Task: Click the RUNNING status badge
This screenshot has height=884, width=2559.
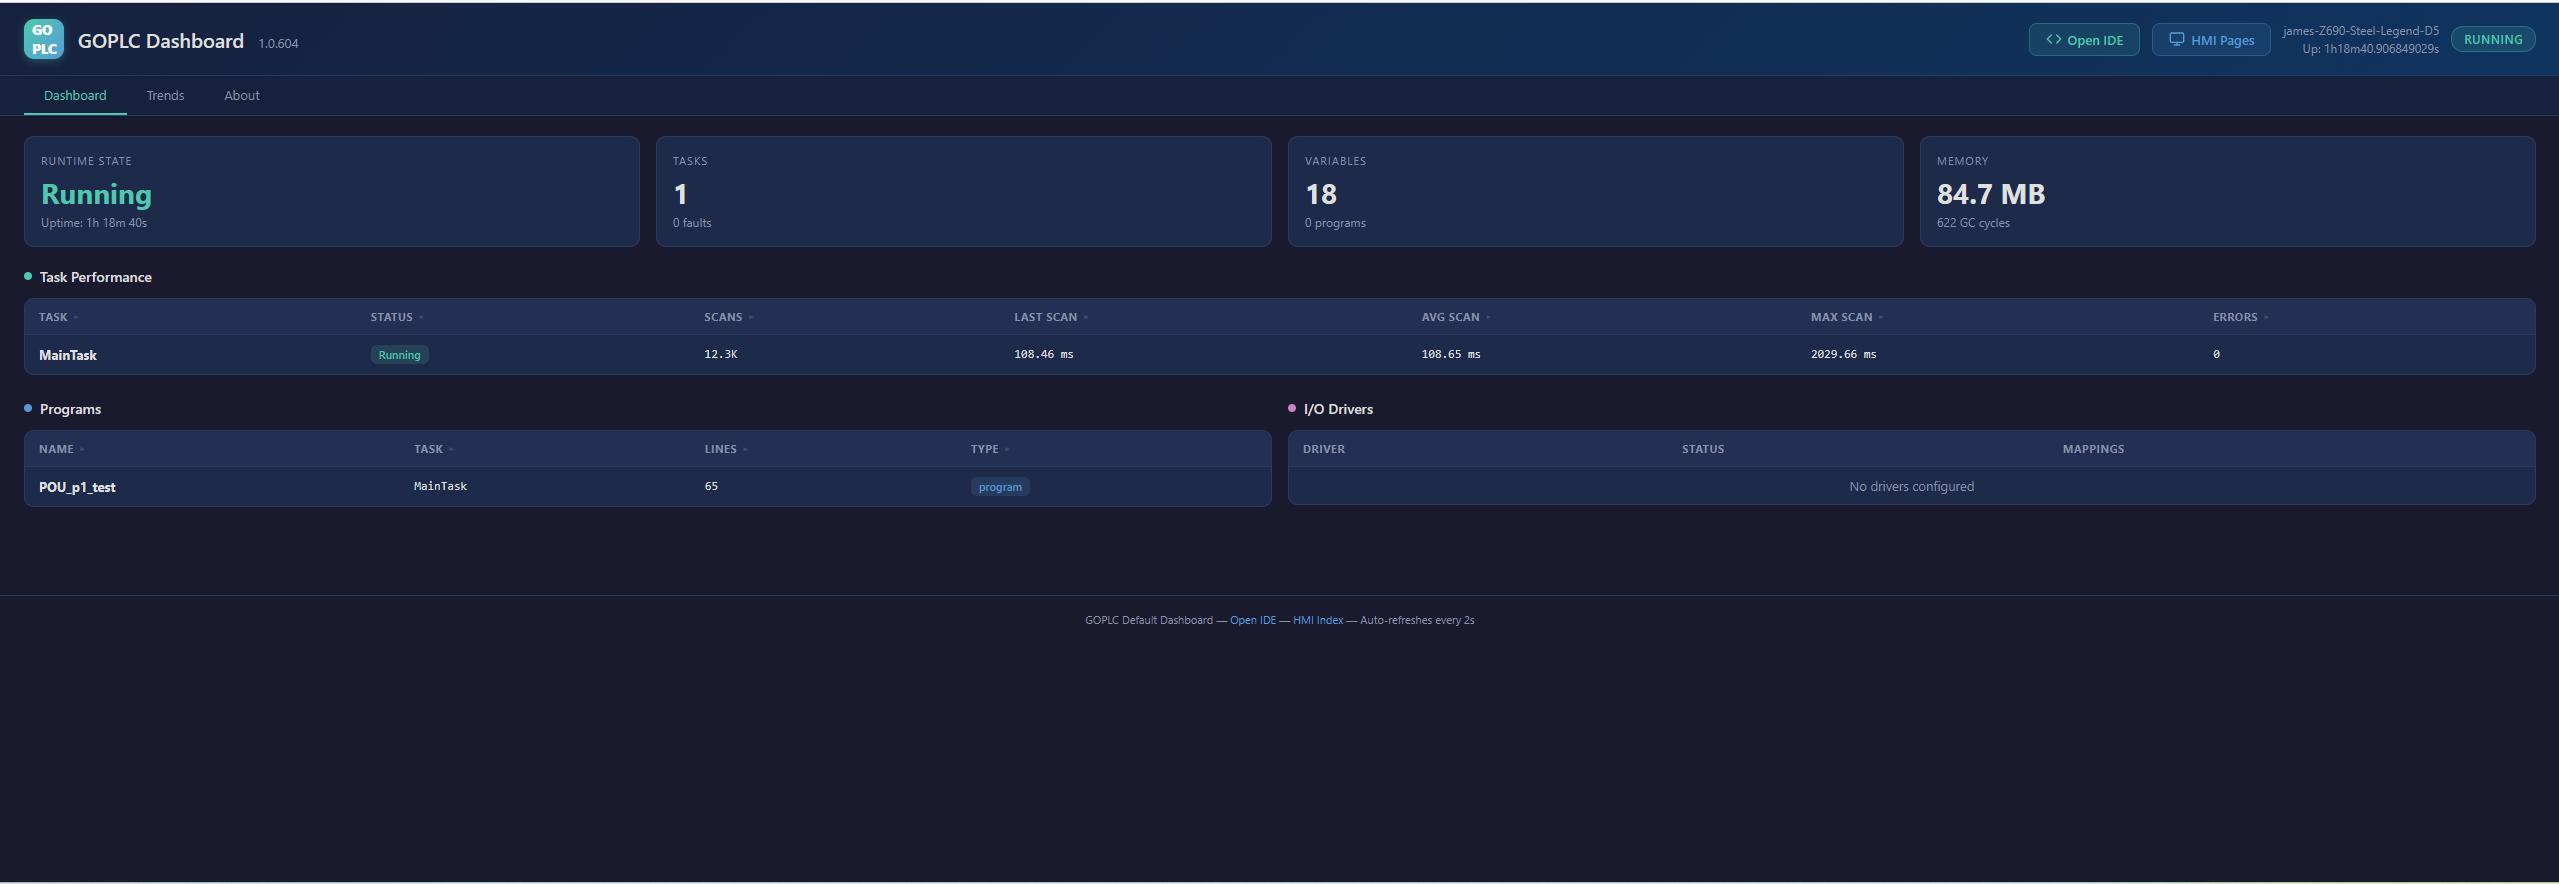Action: [x=2492, y=40]
